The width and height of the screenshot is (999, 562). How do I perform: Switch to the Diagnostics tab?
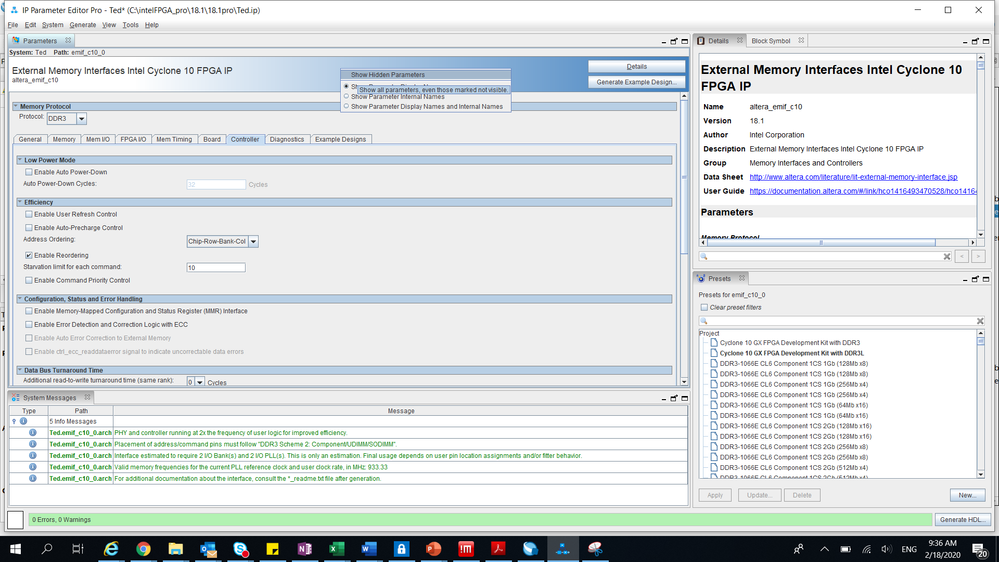(x=287, y=139)
